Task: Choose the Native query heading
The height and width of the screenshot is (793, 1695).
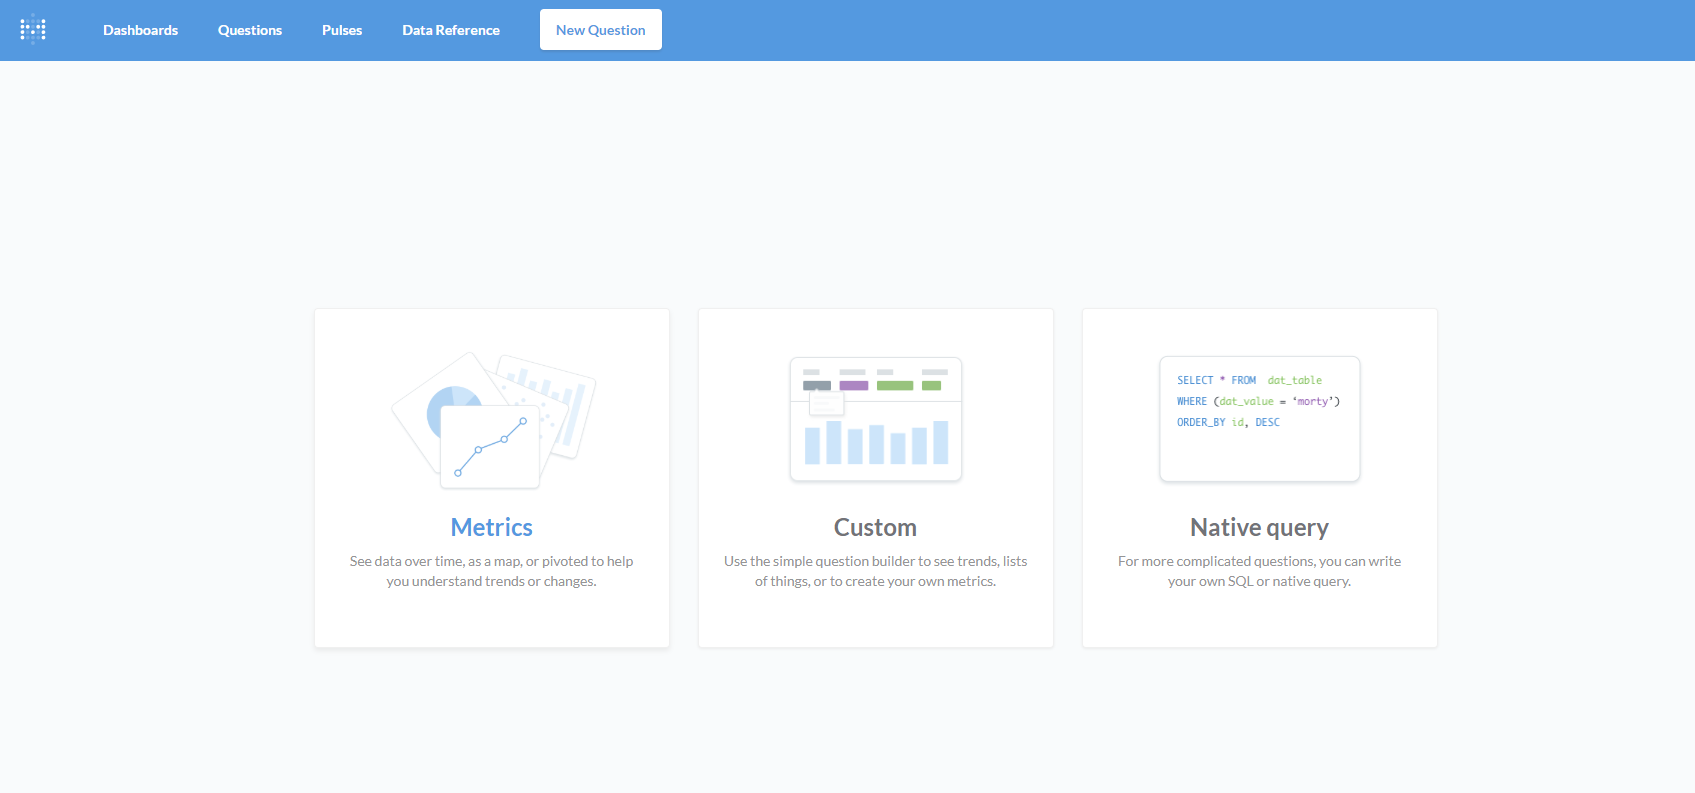Action: [1260, 527]
